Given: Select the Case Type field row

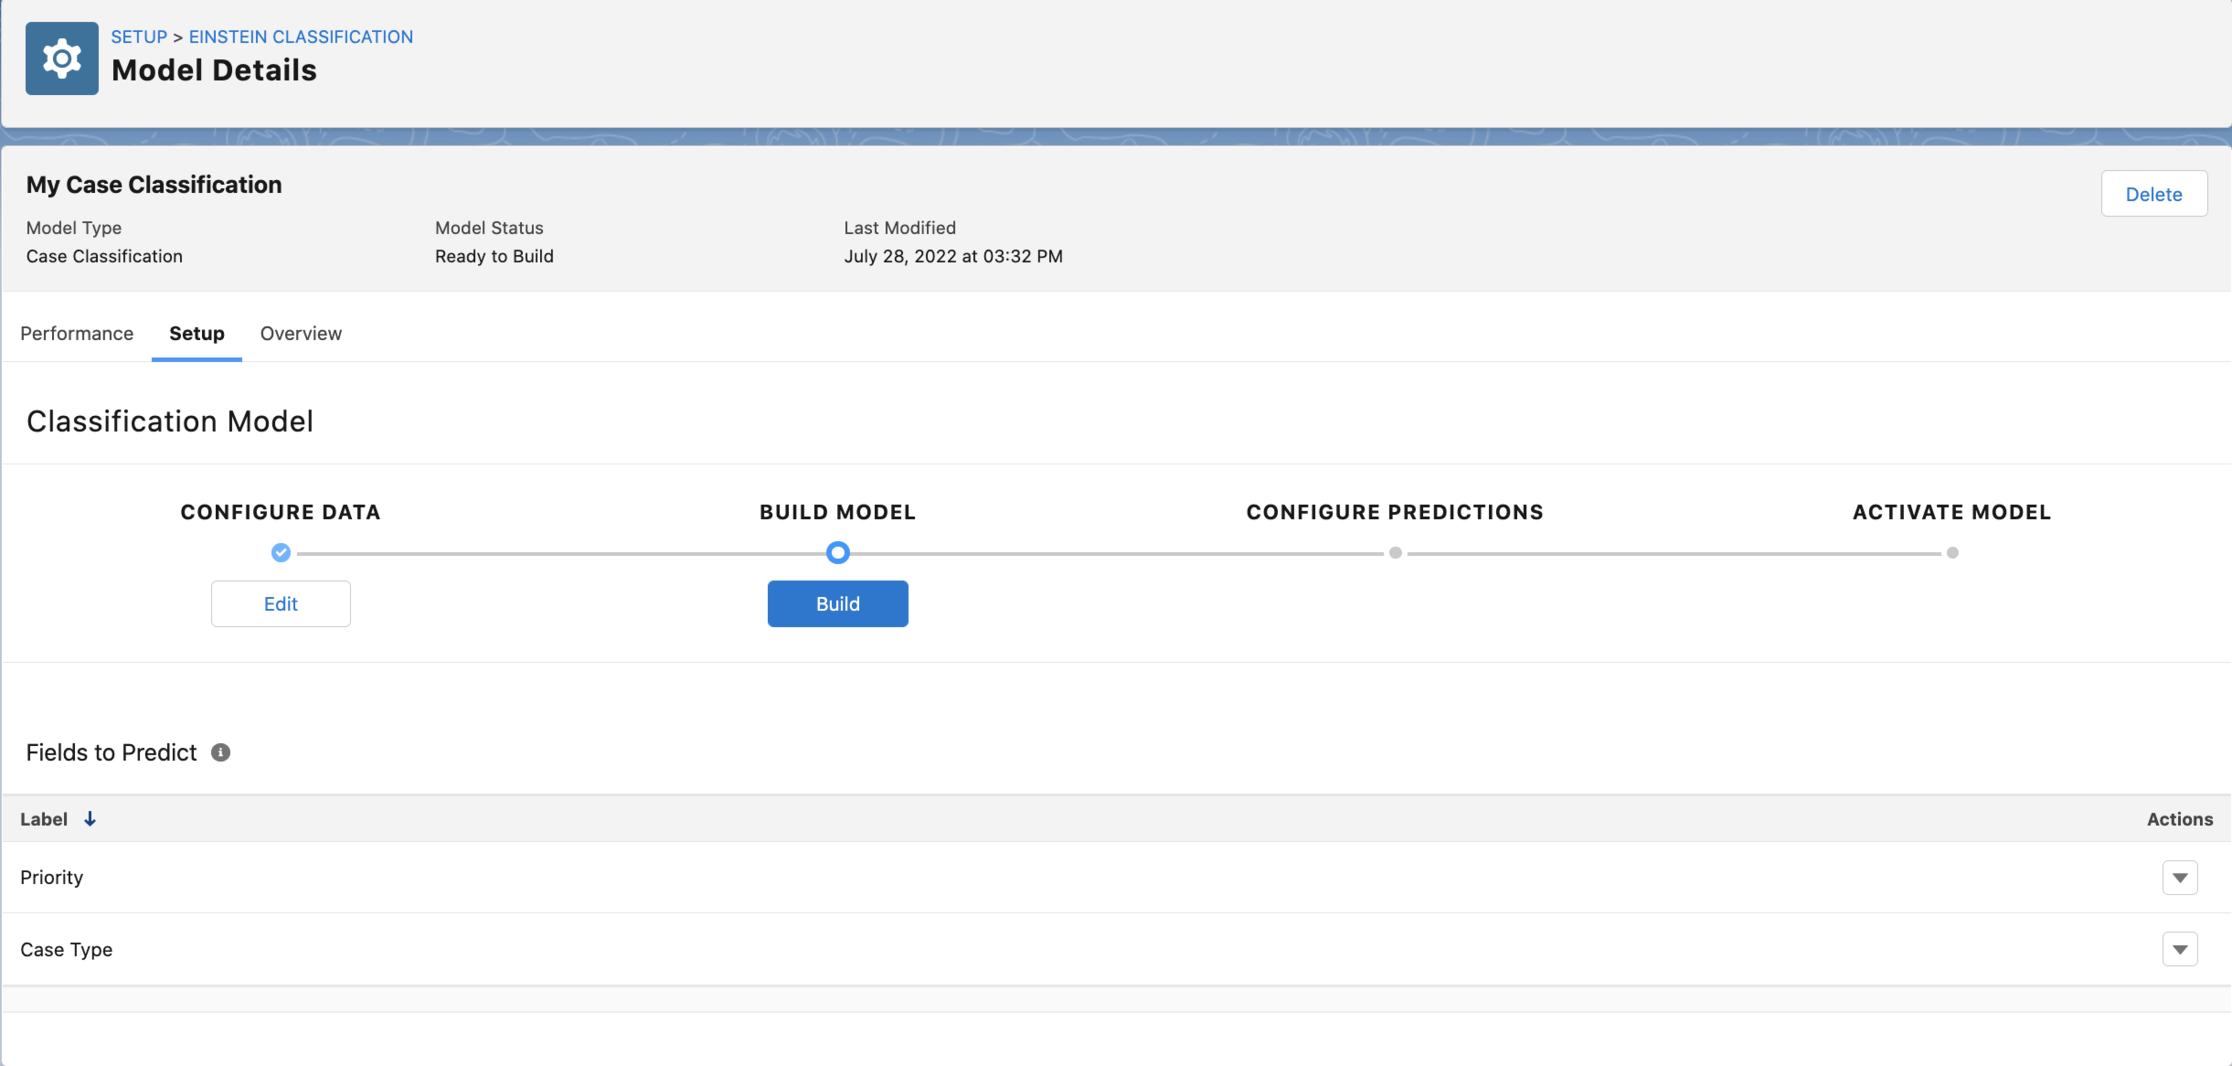Looking at the screenshot, I should (x=67, y=950).
